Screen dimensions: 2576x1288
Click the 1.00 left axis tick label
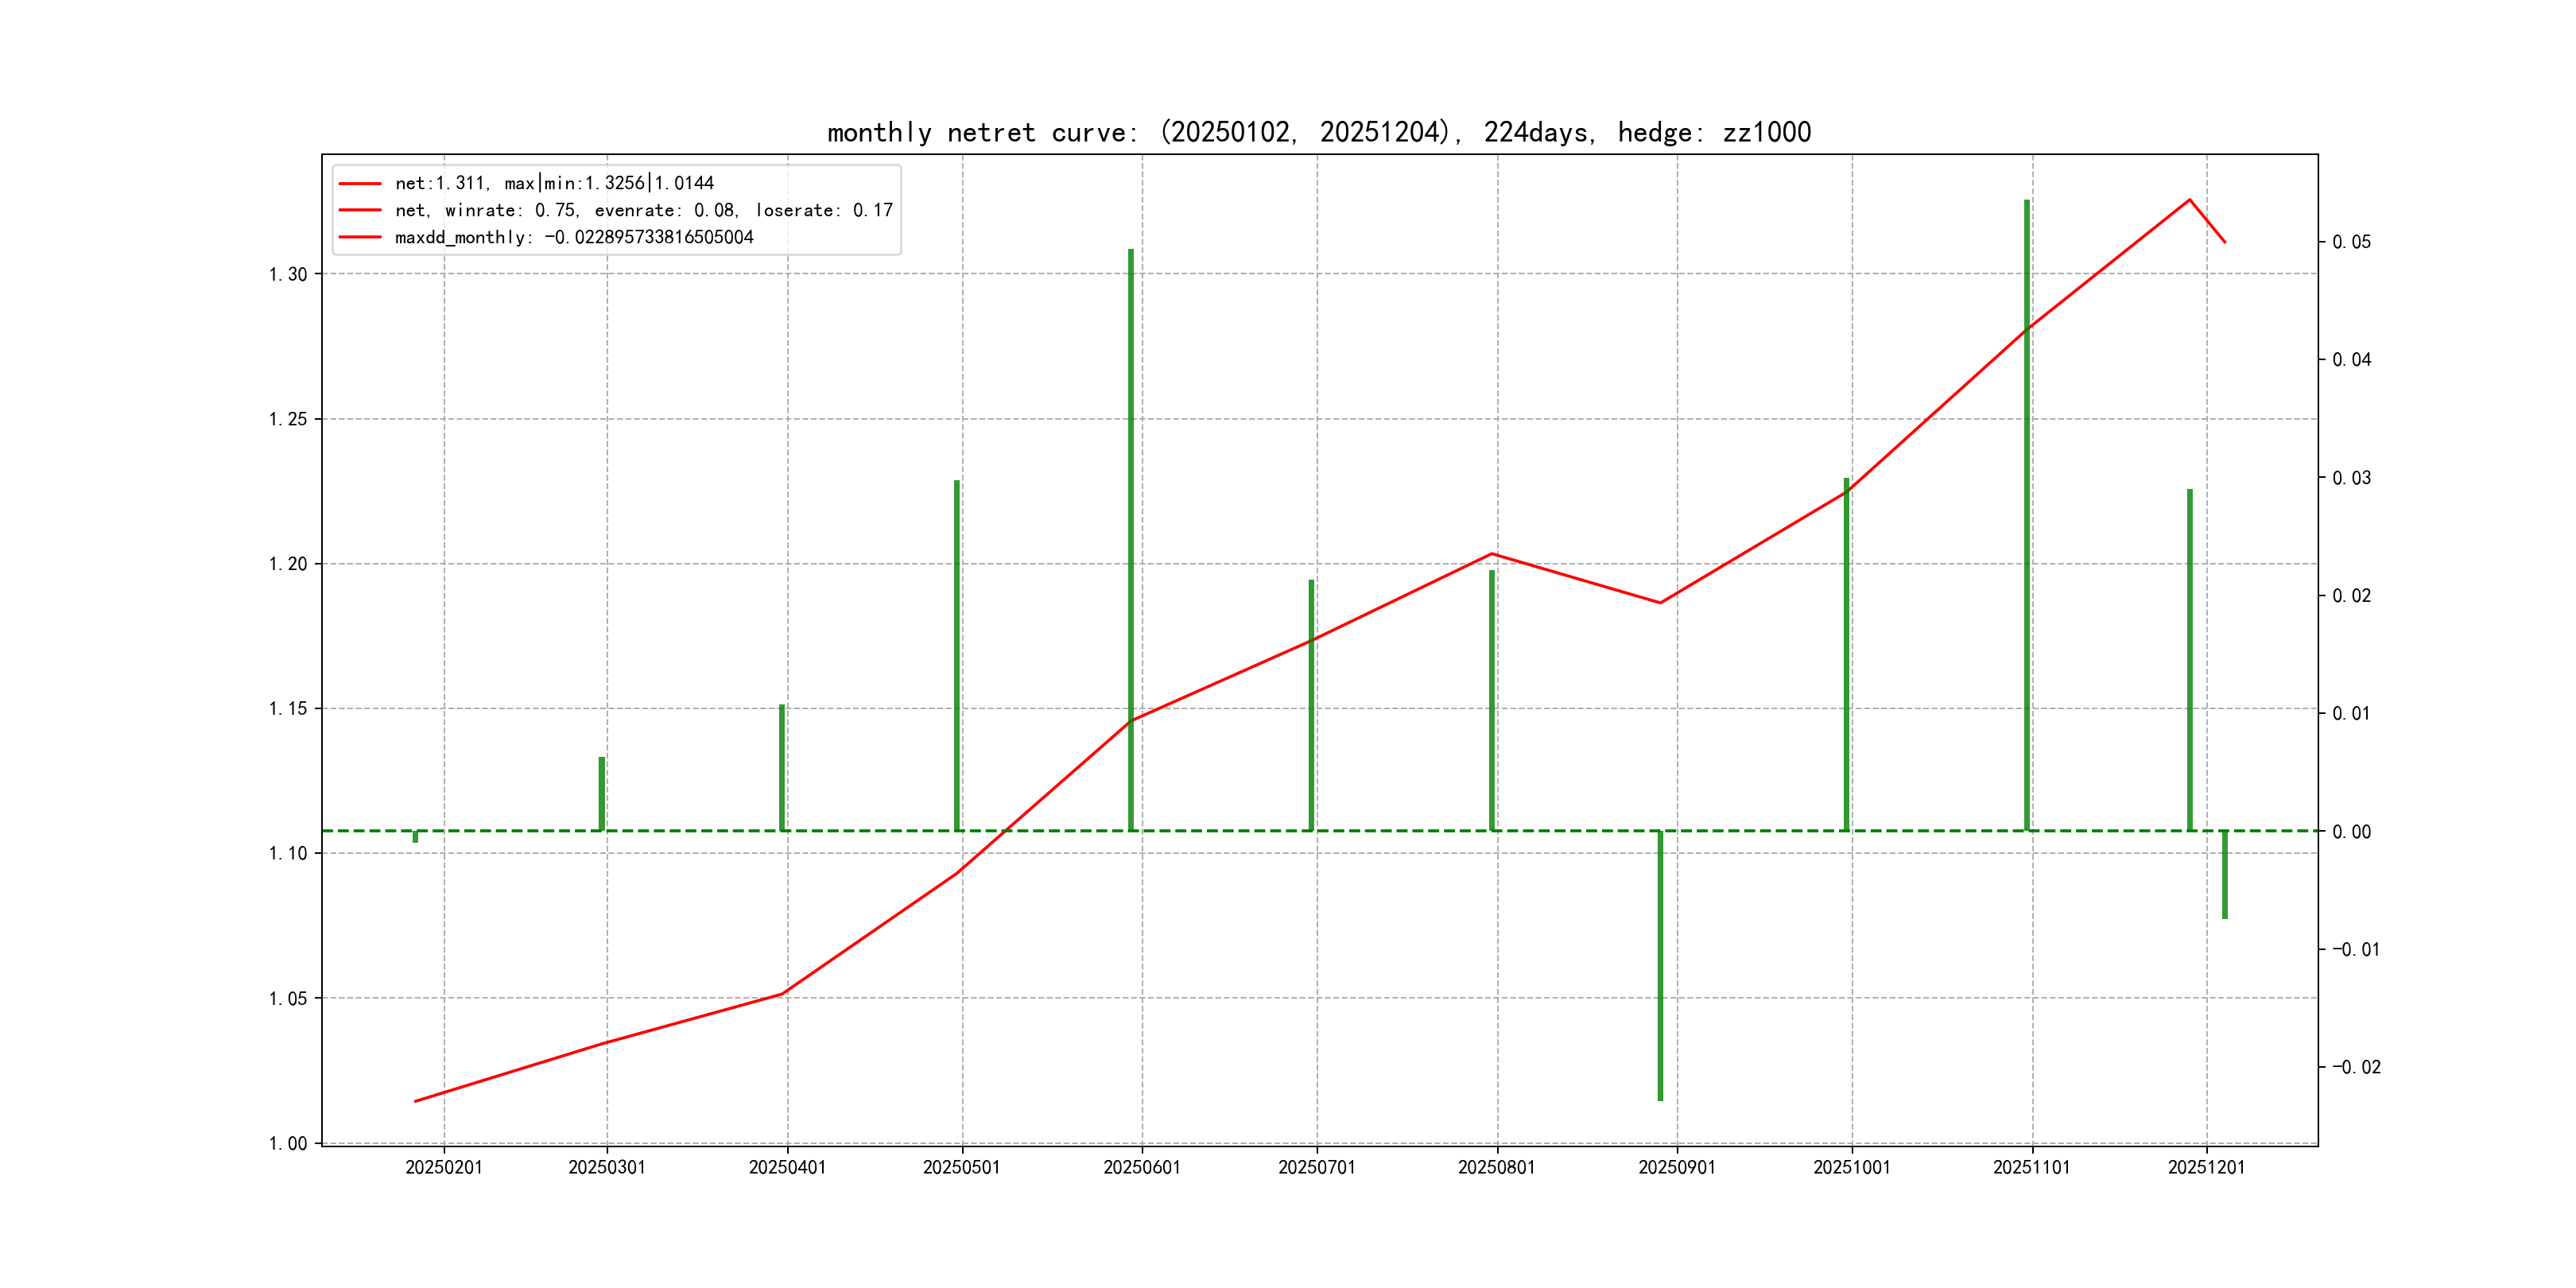coord(288,1143)
